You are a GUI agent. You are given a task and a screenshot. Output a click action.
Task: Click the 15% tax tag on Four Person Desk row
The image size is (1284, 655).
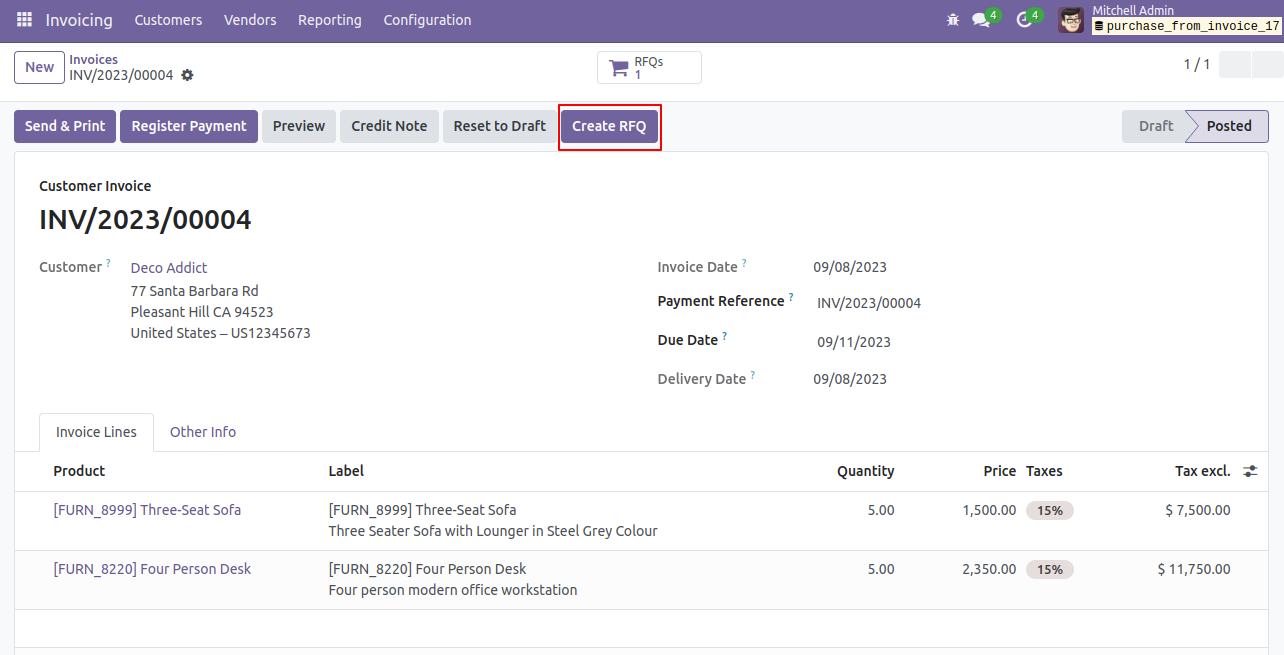1050,569
